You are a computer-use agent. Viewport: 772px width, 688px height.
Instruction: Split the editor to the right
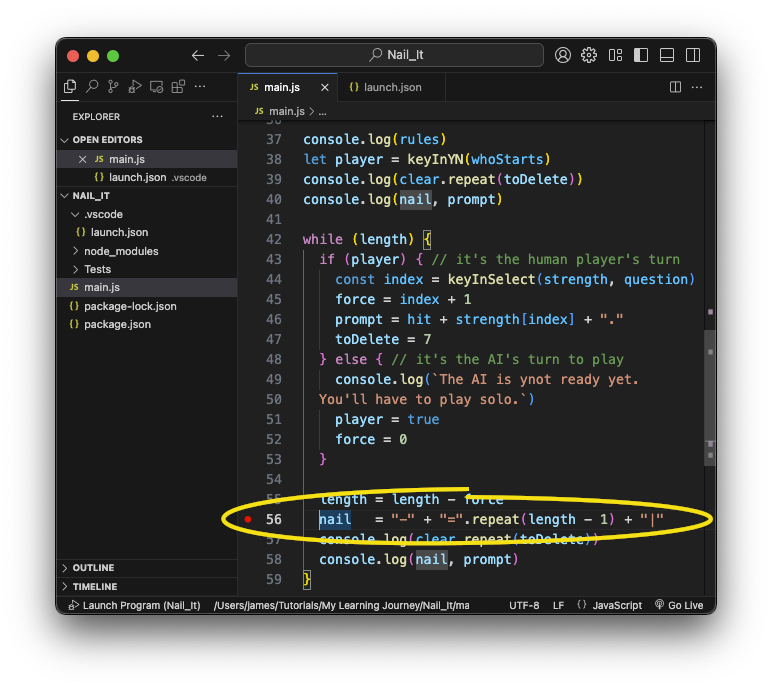(x=676, y=87)
